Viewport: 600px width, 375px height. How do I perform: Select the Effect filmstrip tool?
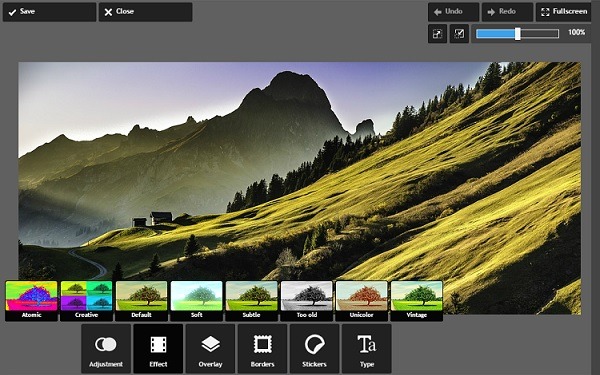click(158, 349)
